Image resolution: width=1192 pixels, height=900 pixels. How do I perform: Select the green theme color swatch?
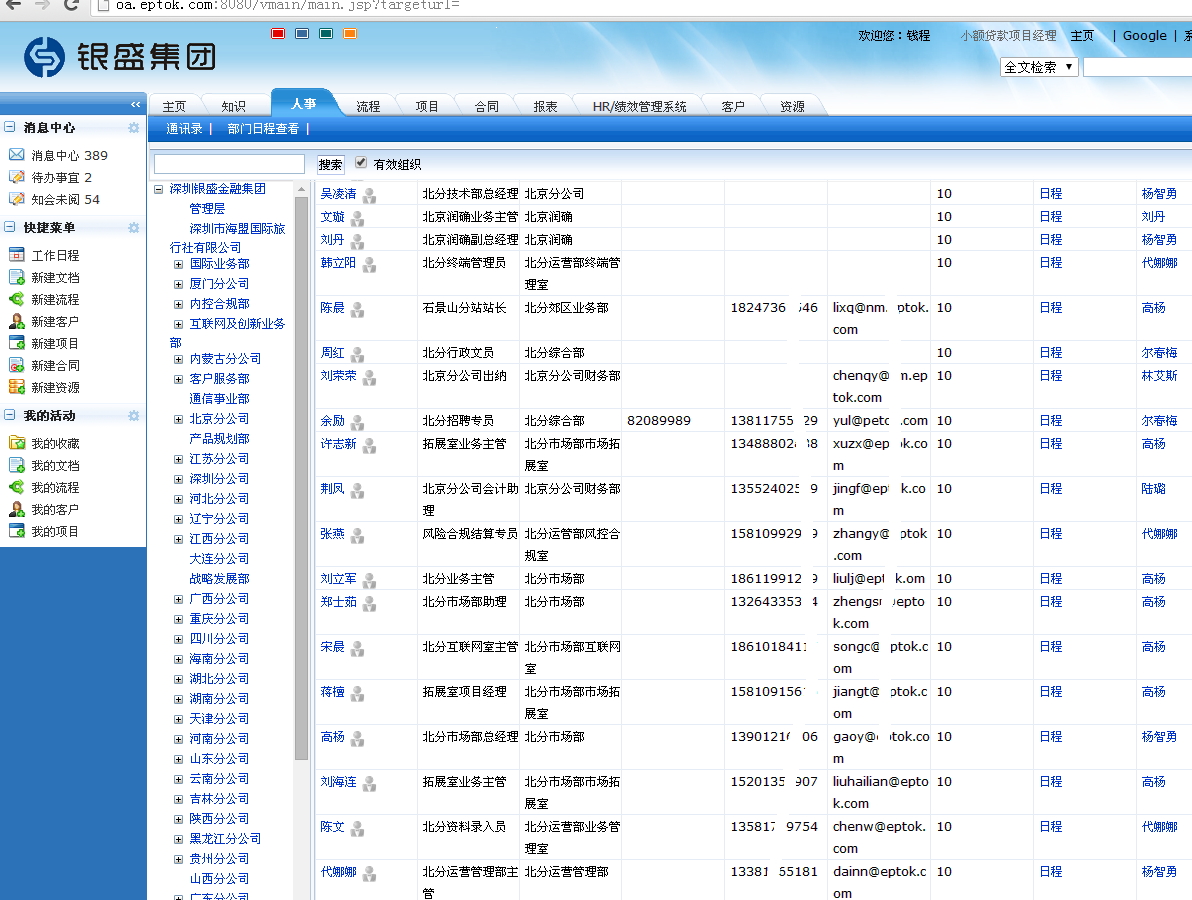click(326, 33)
